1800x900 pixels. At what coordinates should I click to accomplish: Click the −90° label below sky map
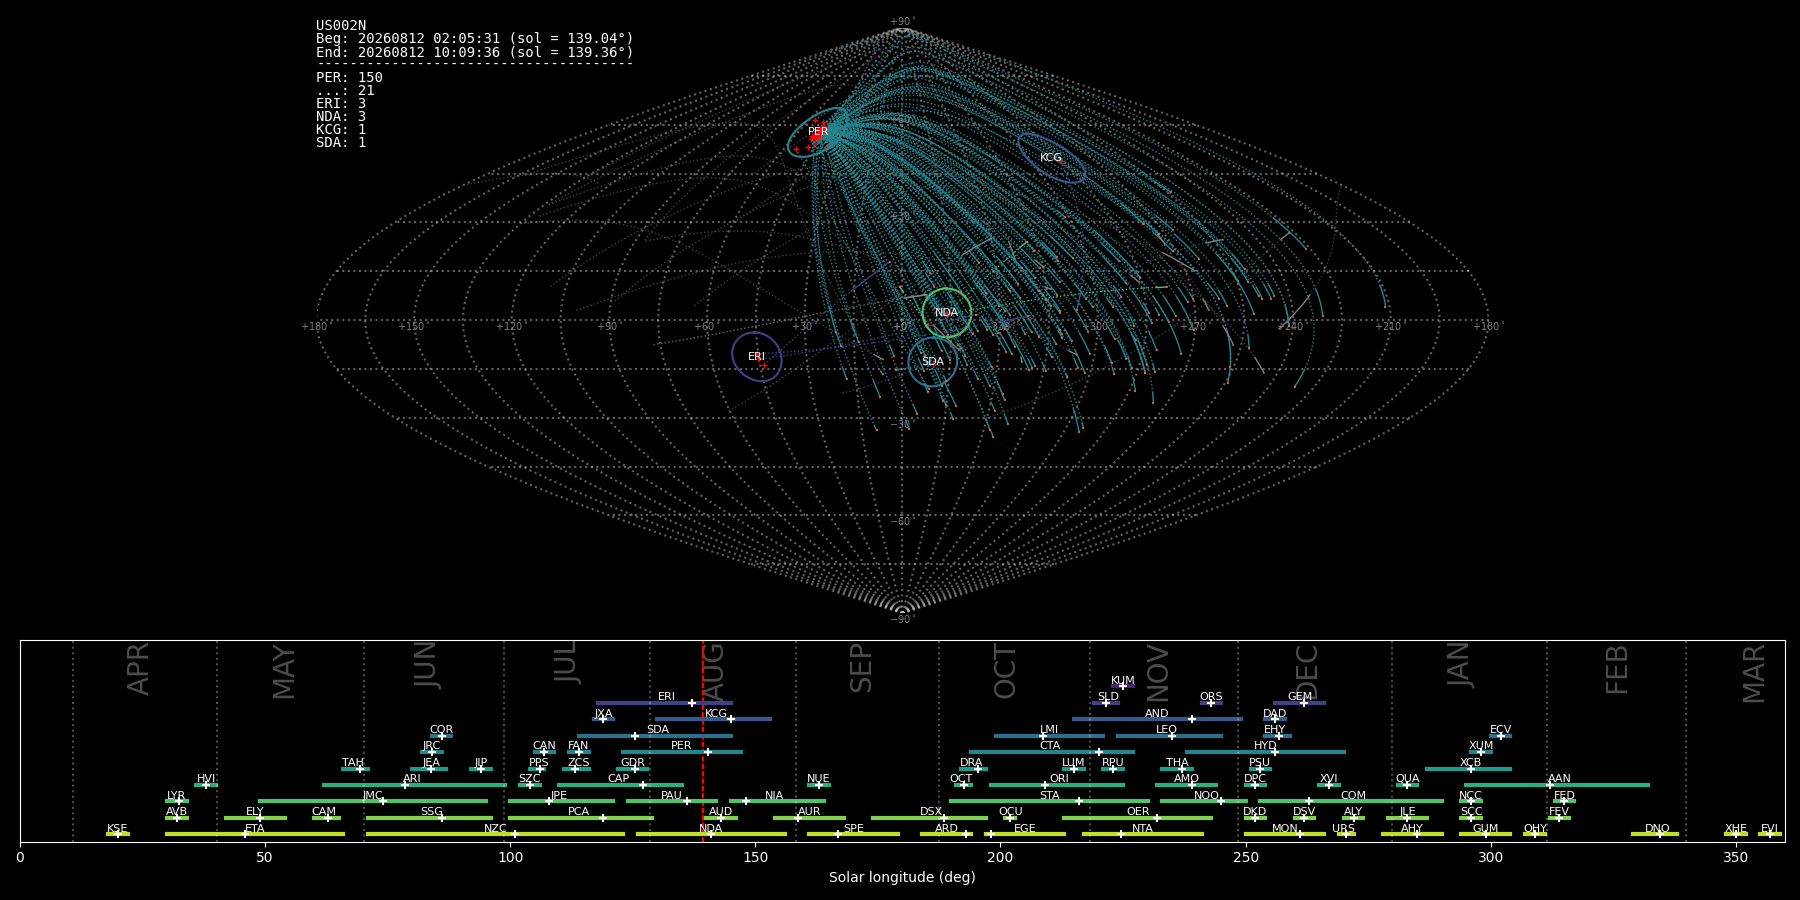point(902,620)
